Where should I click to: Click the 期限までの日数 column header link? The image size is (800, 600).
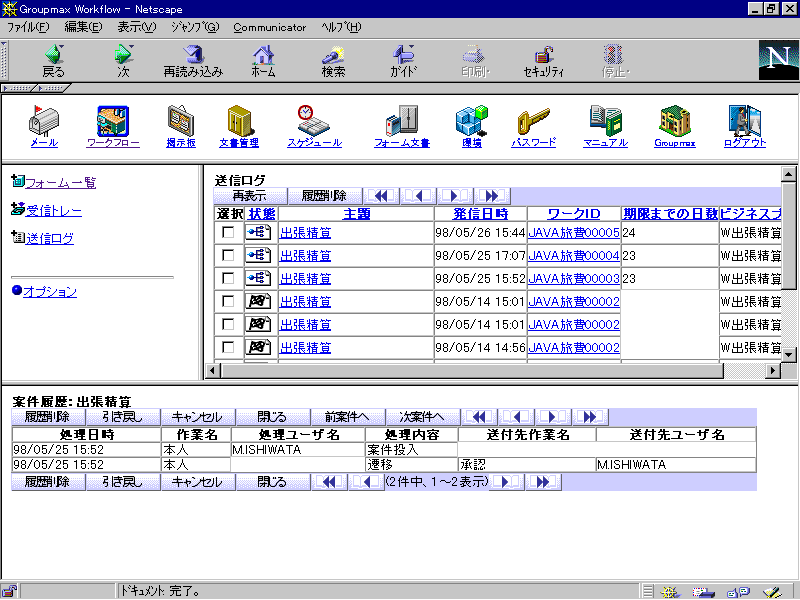[670, 214]
